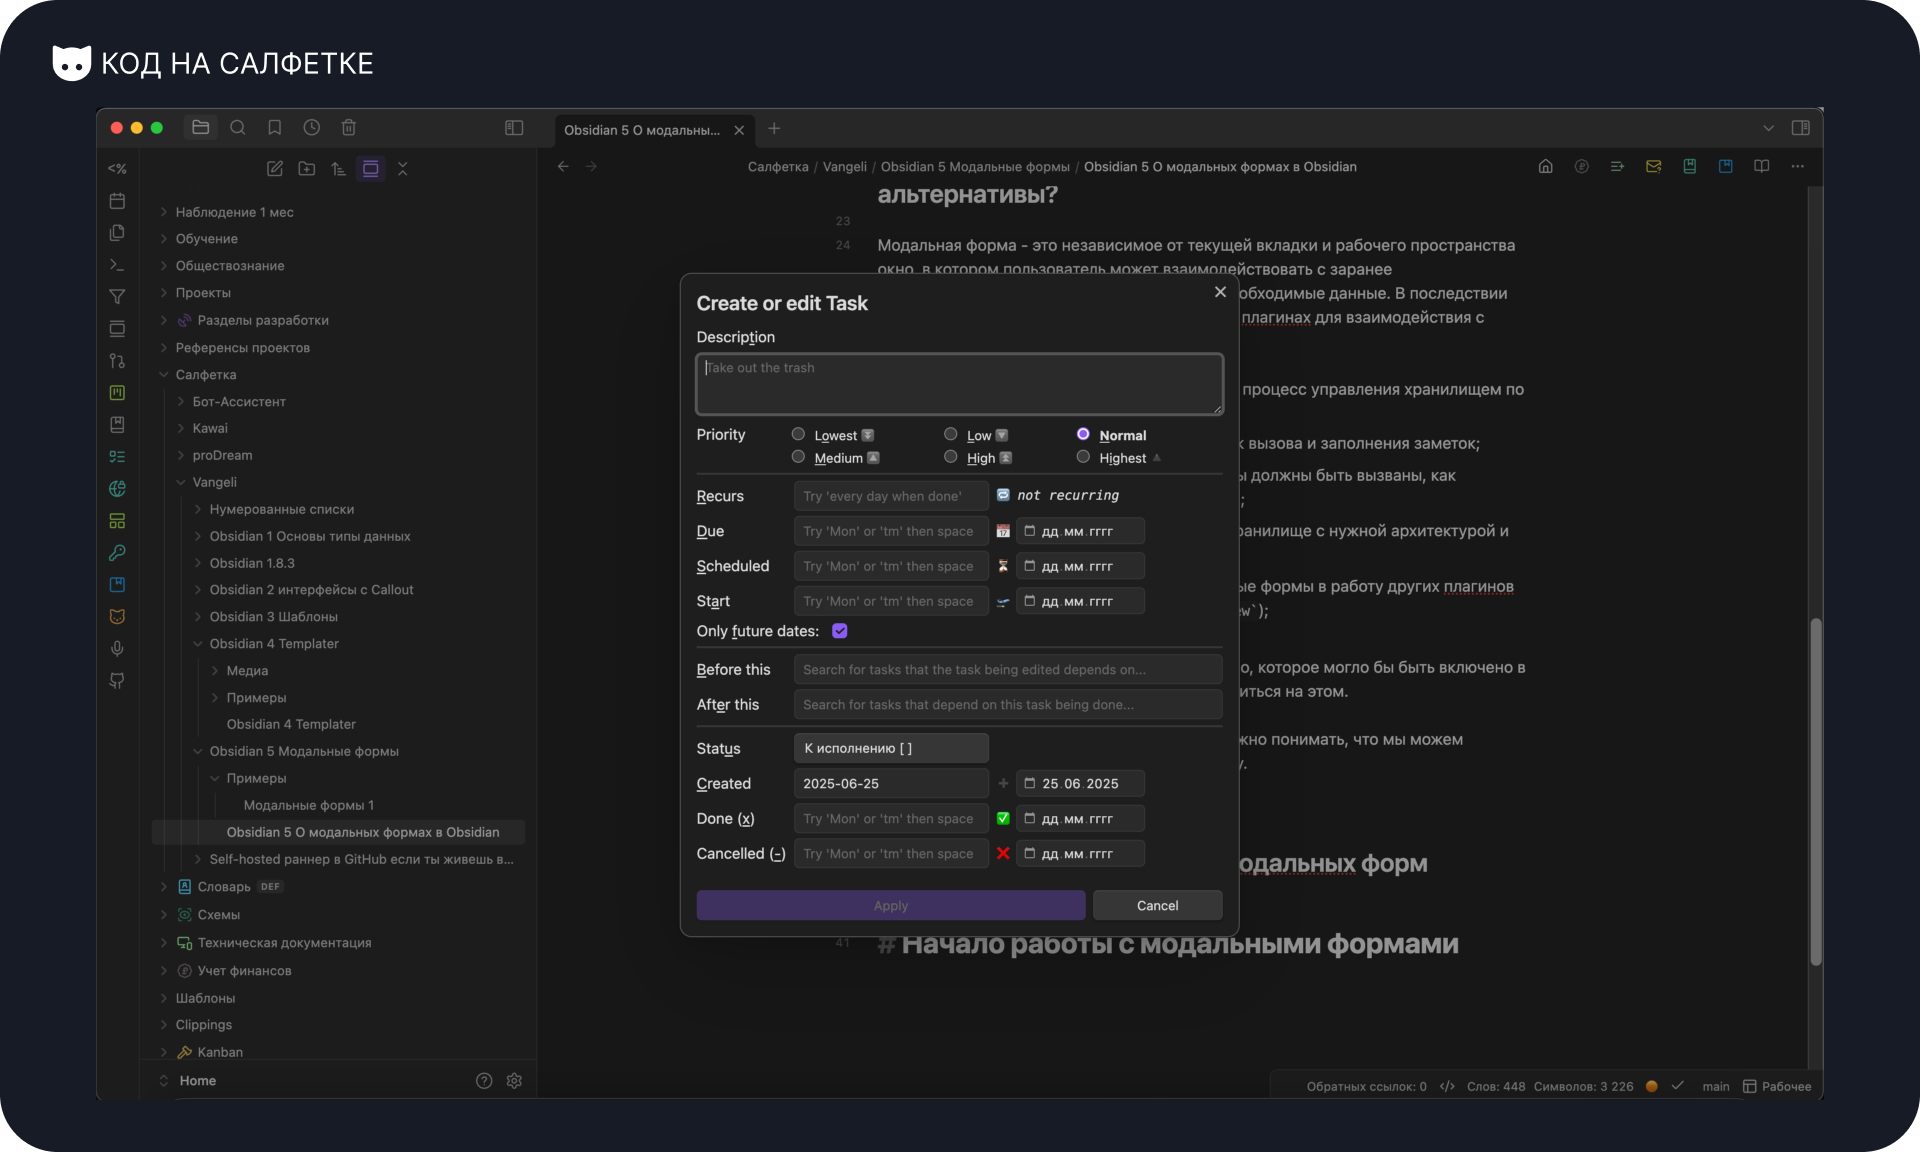Viewport: 1920px width, 1152px height.
Task: Expand 'Шаблоны' folder
Action: pos(164,998)
